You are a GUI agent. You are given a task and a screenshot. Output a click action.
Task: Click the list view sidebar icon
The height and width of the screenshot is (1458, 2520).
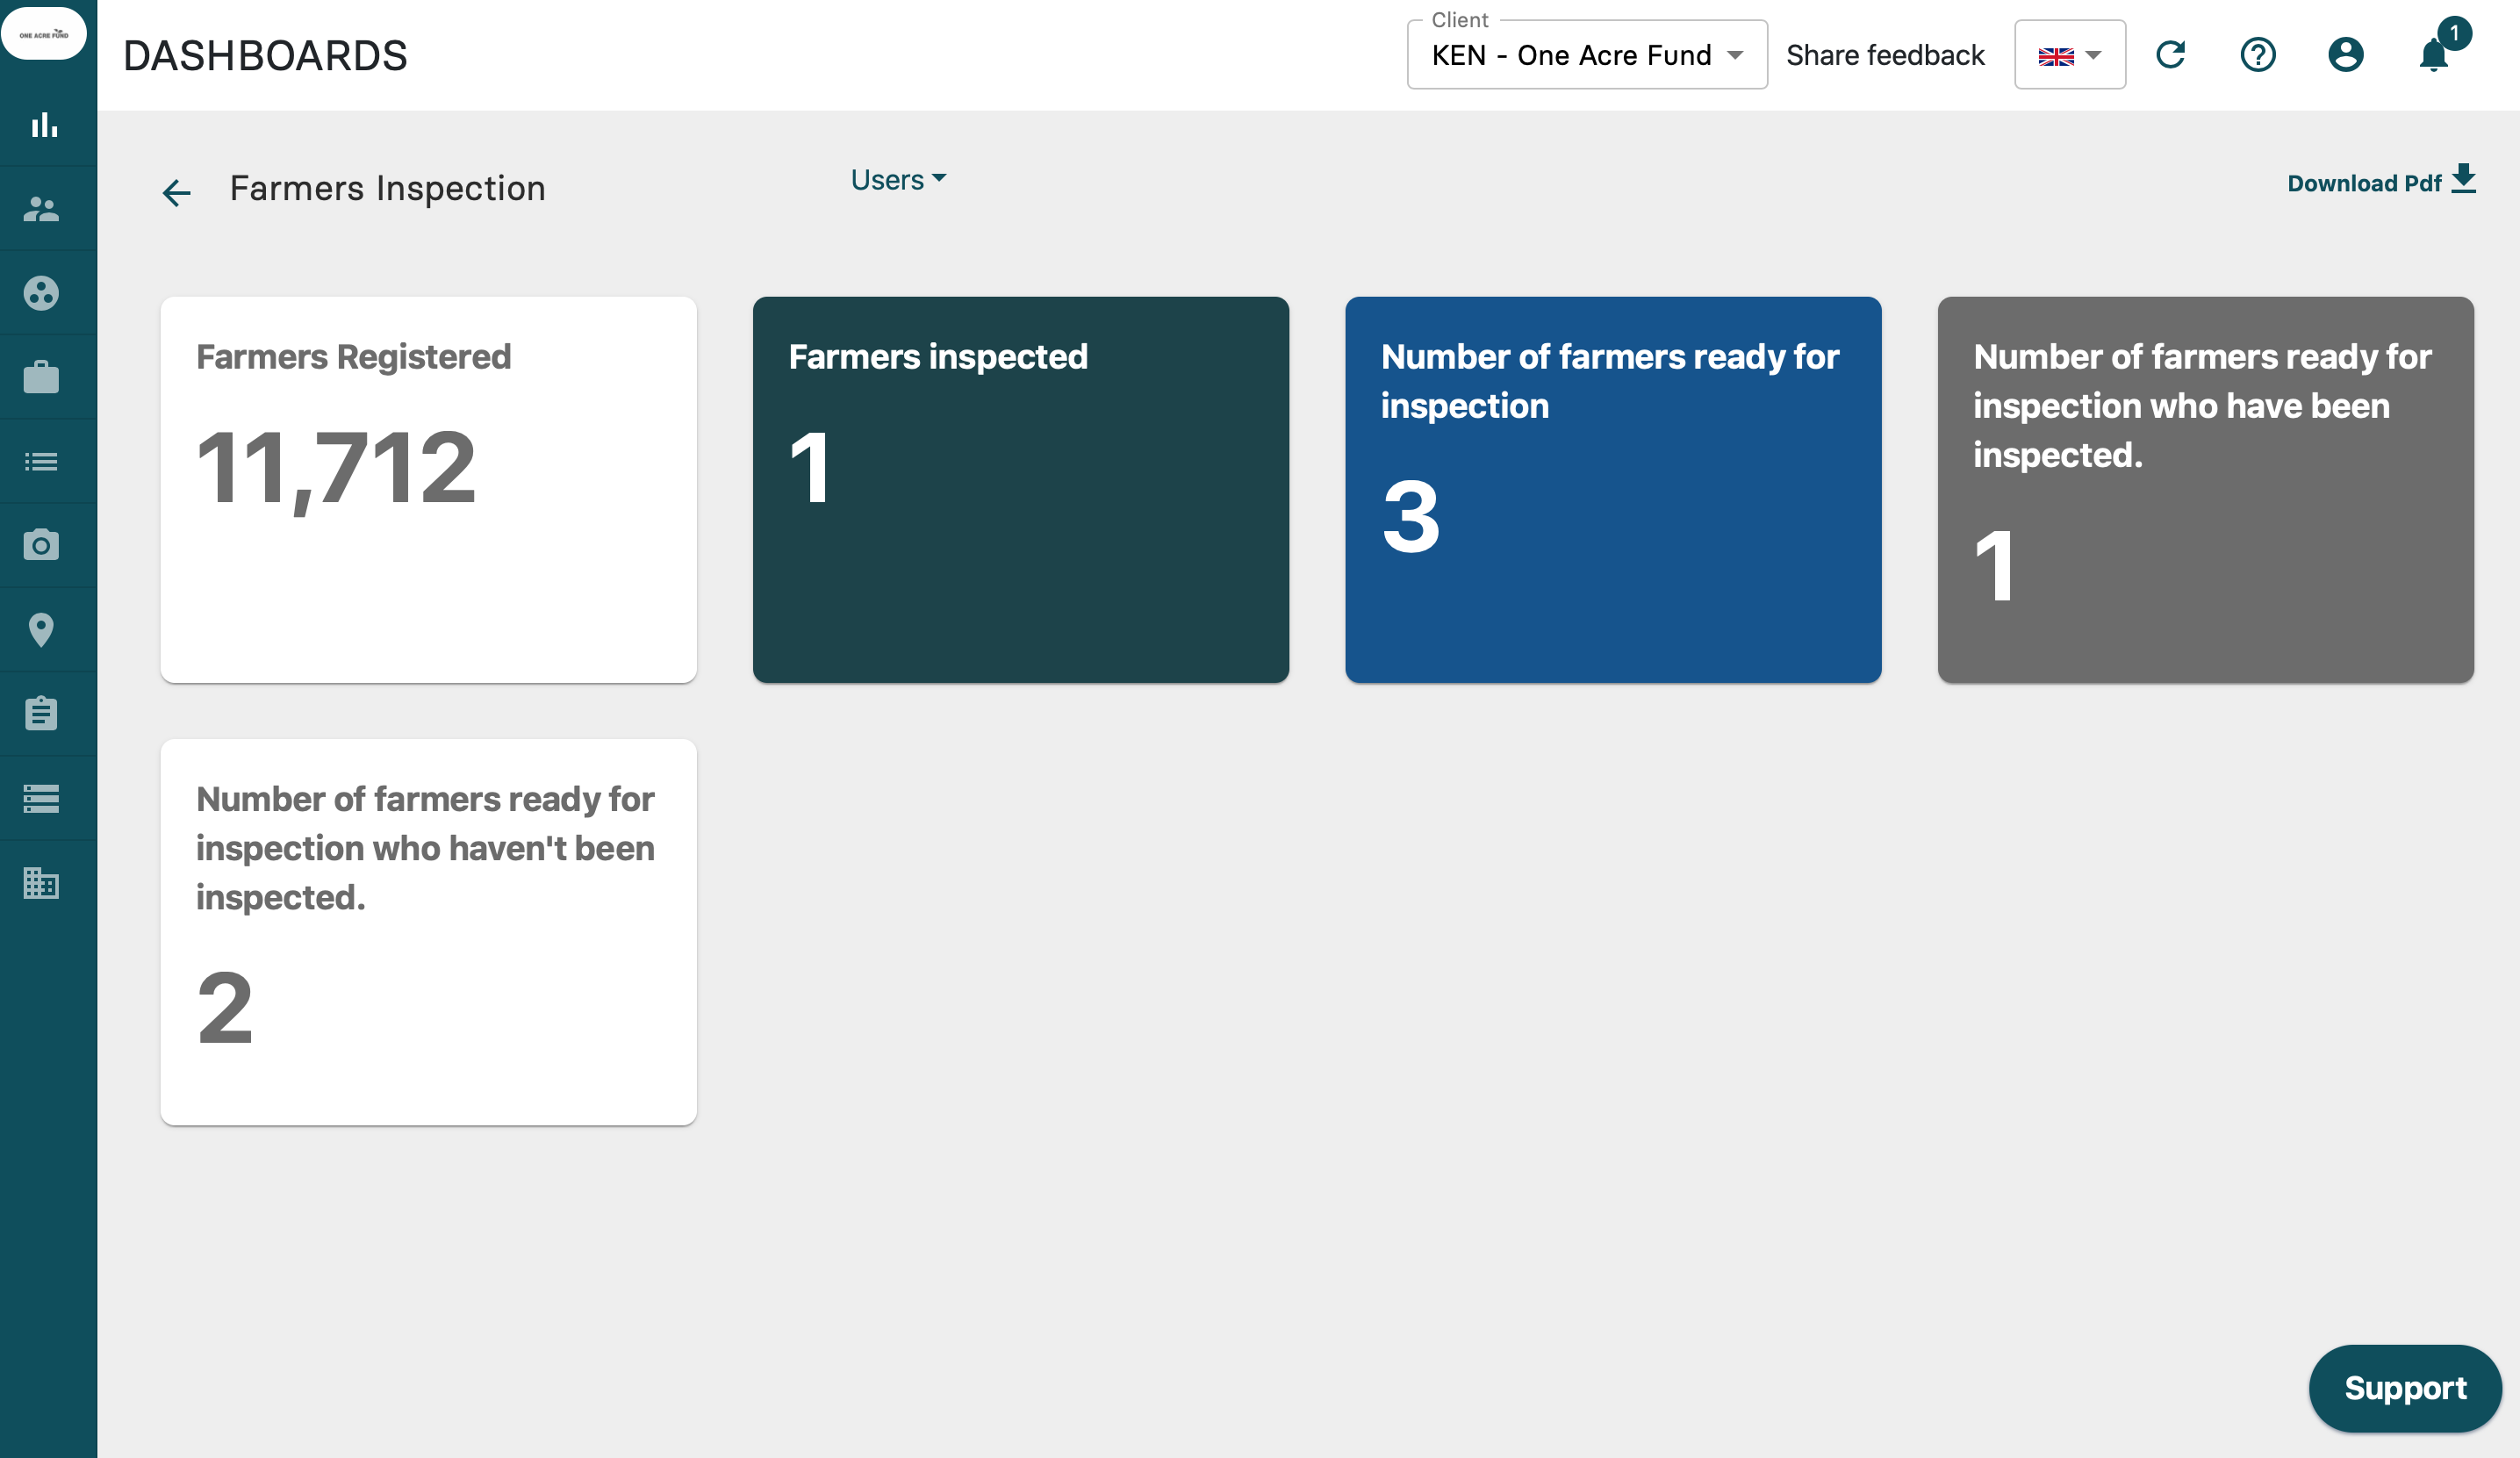41,461
